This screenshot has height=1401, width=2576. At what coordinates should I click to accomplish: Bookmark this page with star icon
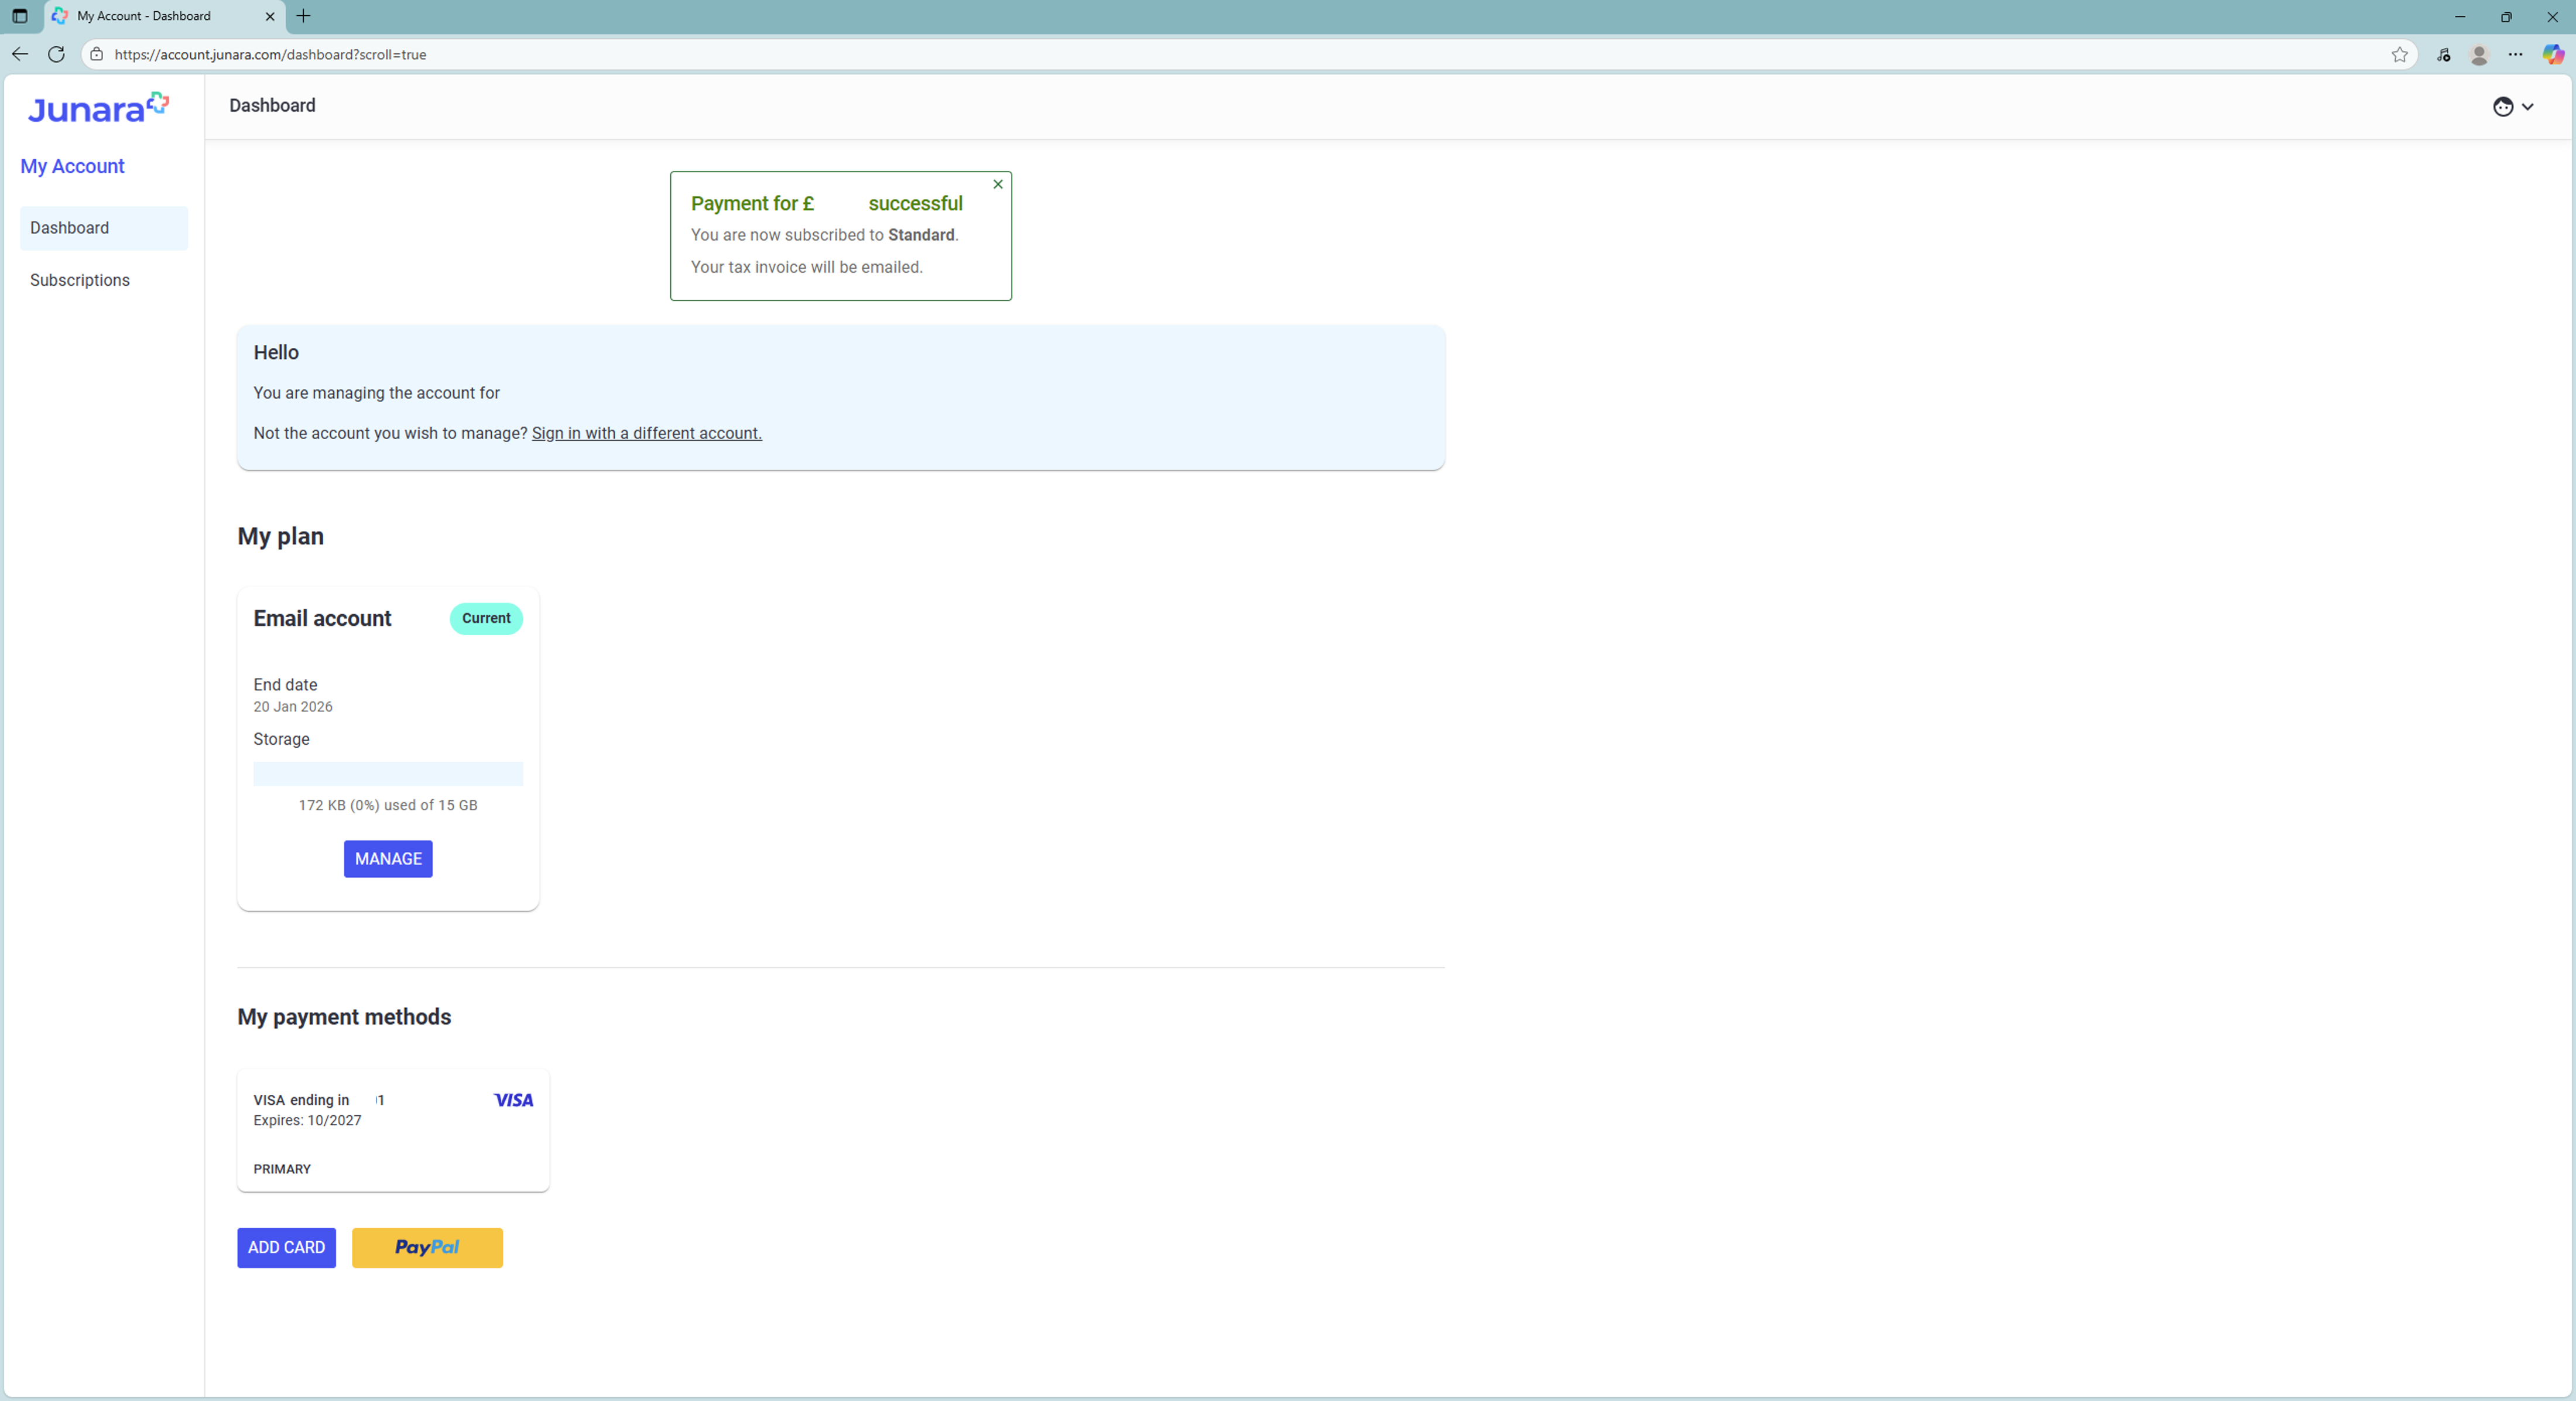point(2399,54)
